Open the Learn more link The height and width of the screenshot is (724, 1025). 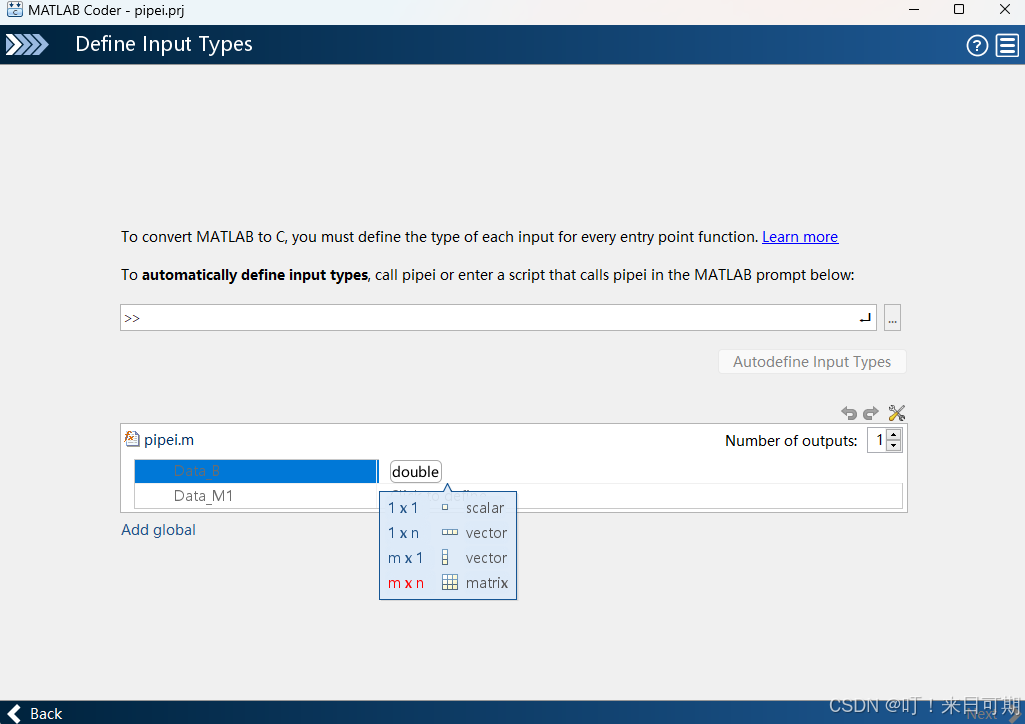pyautogui.click(x=799, y=237)
